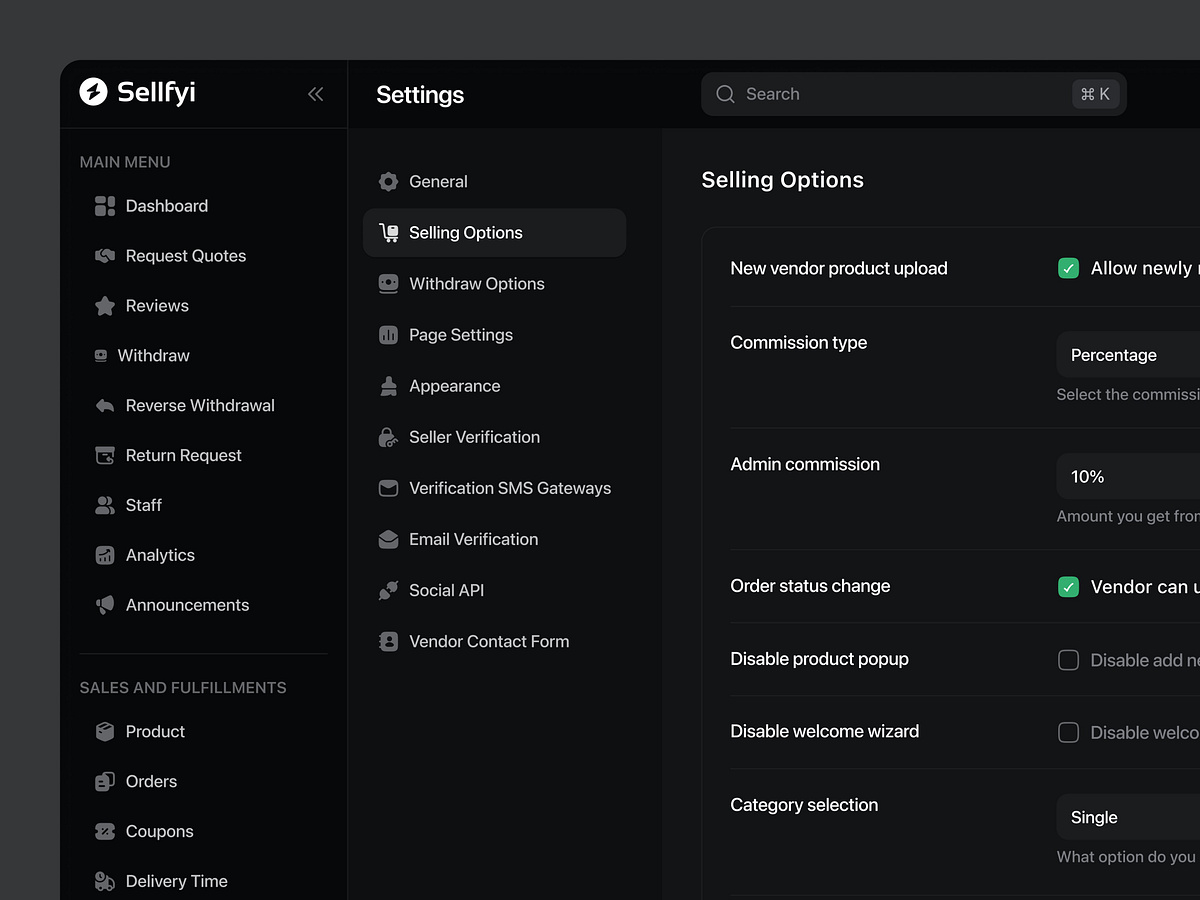The width and height of the screenshot is (1200, 900).
Task: Open Reviews via the star icon
Action: click(x=104, y=305)
